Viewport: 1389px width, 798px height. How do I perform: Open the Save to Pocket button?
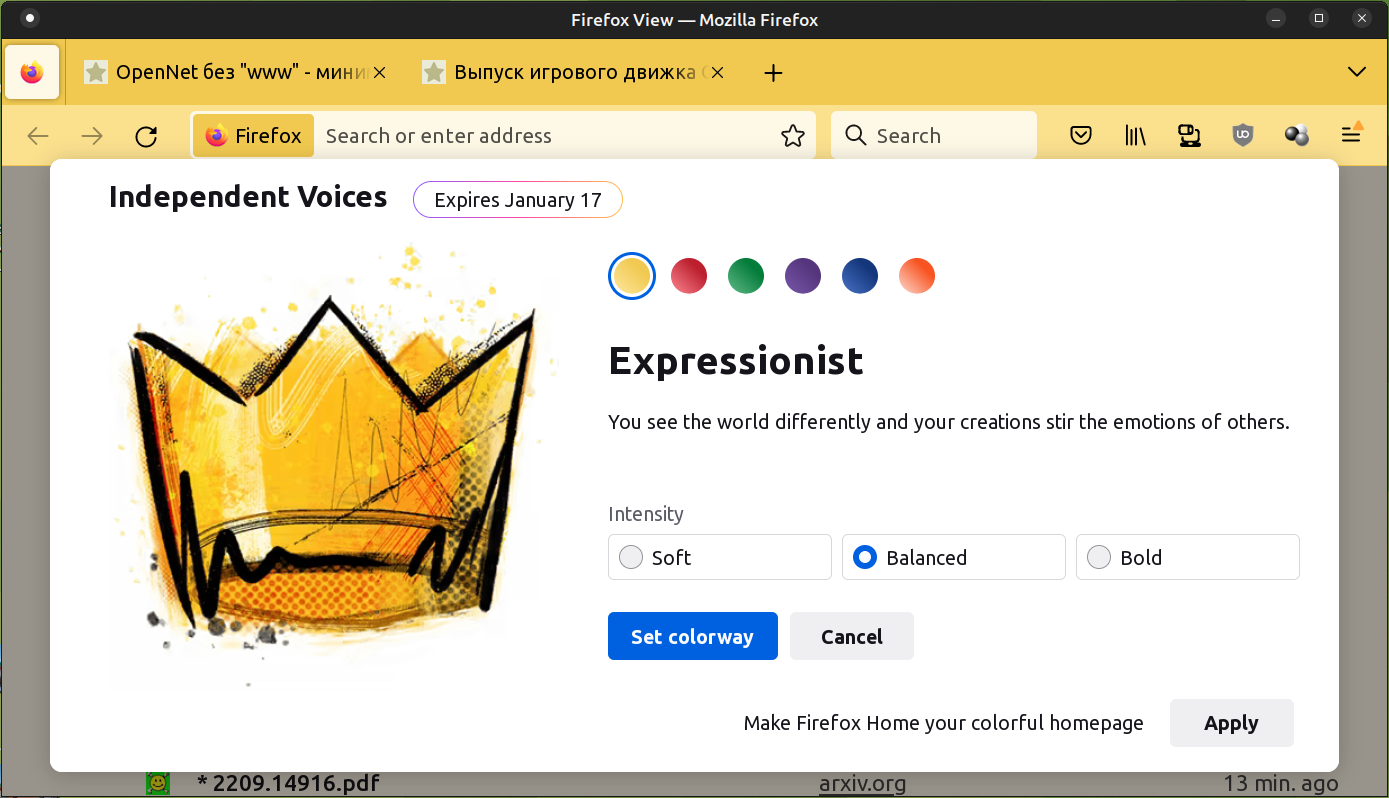point(1081,136)
